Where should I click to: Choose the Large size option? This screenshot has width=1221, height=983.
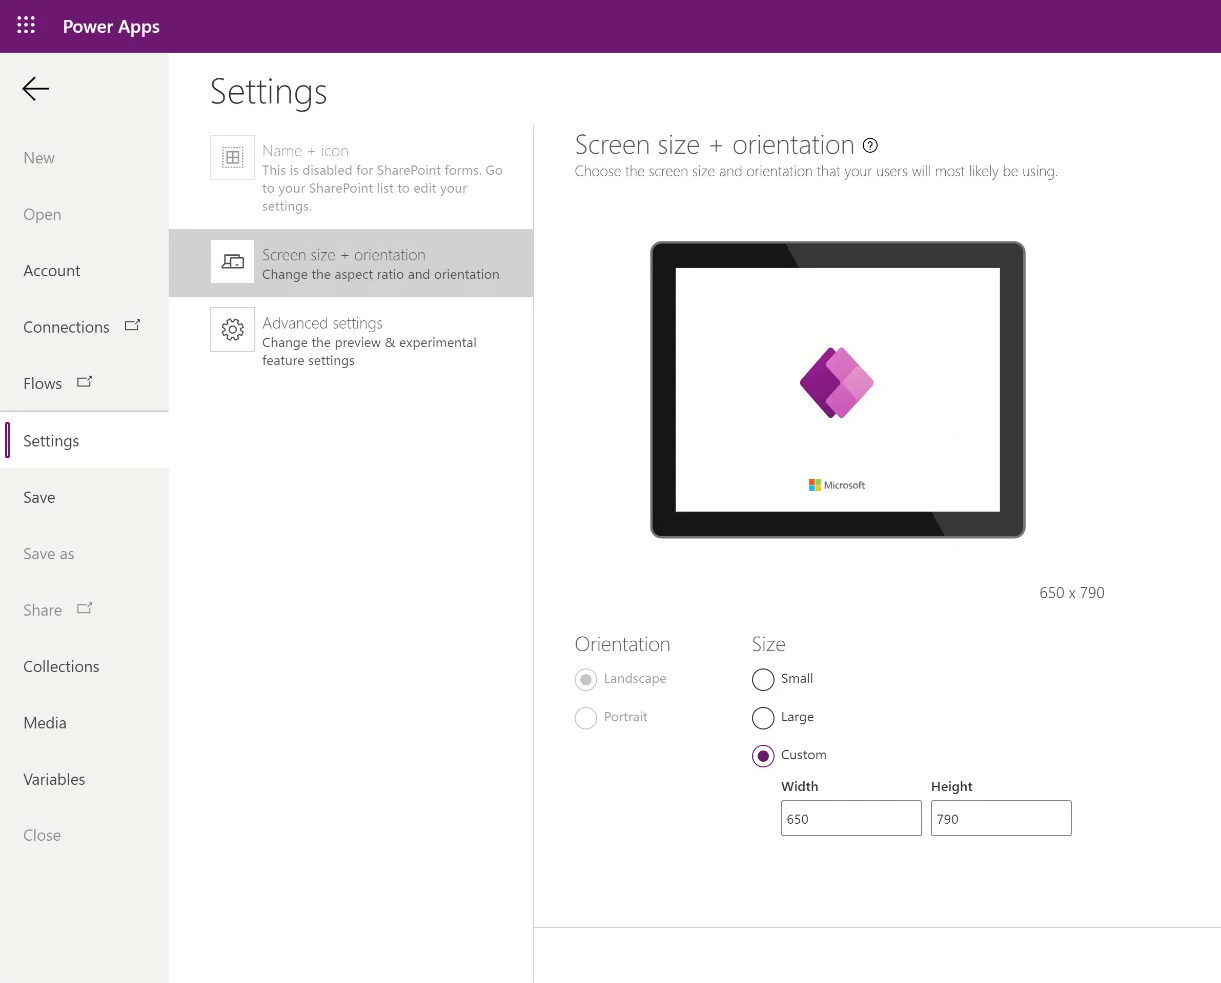pos(763,717)
